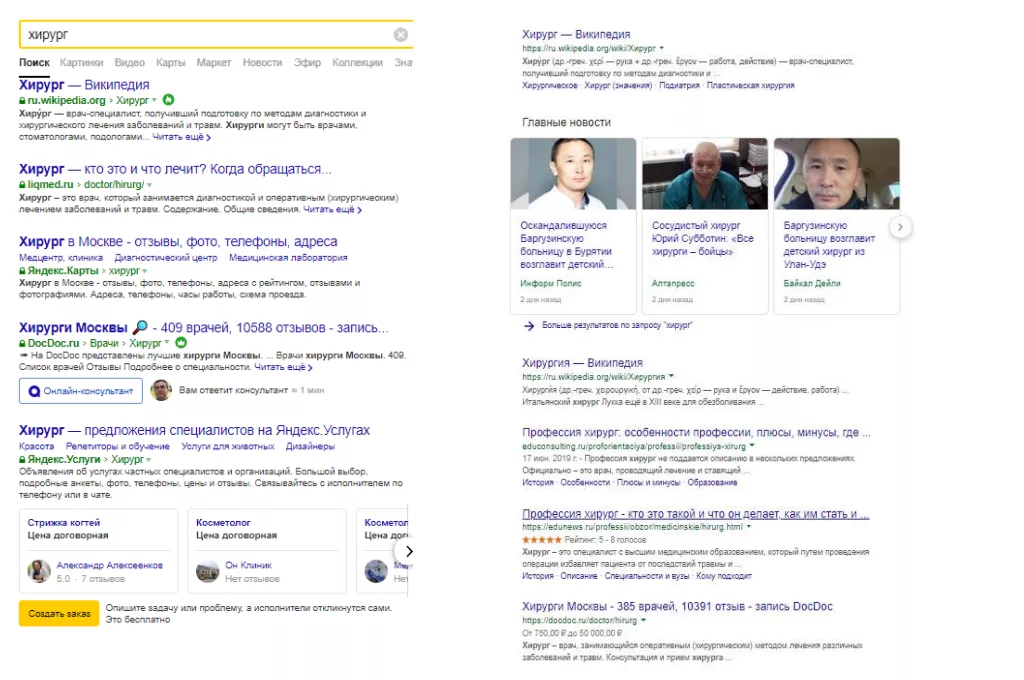Open the Коллекции tab
The height and width of the screenshot is (680, 1024).
pos(357,63)
